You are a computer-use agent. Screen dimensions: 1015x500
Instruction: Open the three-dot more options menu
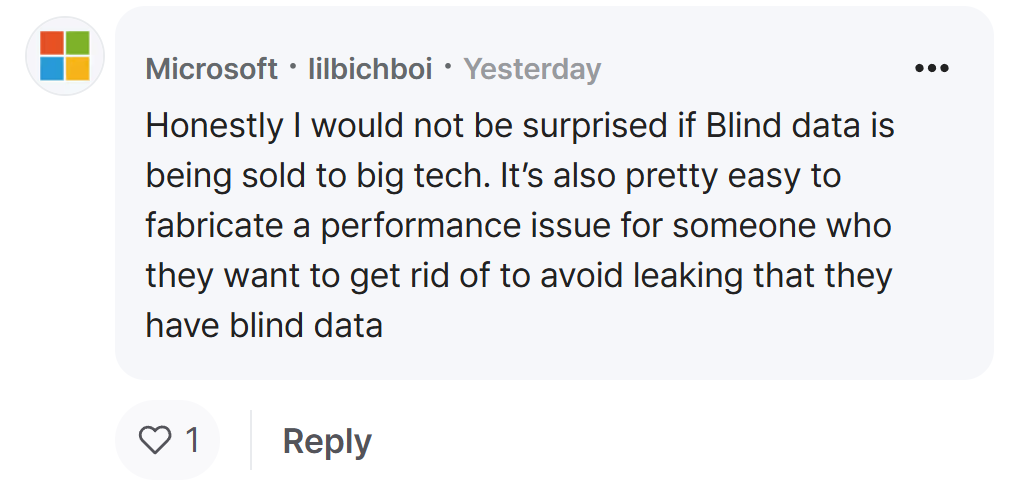click(931, 68)
